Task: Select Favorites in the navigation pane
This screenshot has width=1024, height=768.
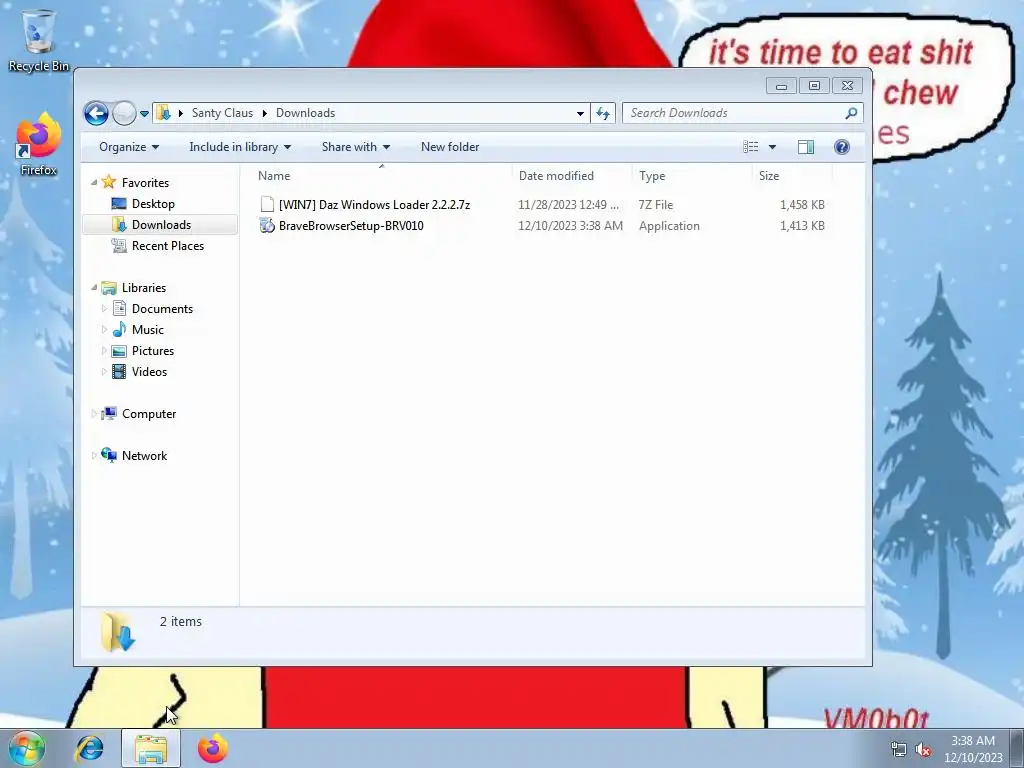Action: pos(145,183)
